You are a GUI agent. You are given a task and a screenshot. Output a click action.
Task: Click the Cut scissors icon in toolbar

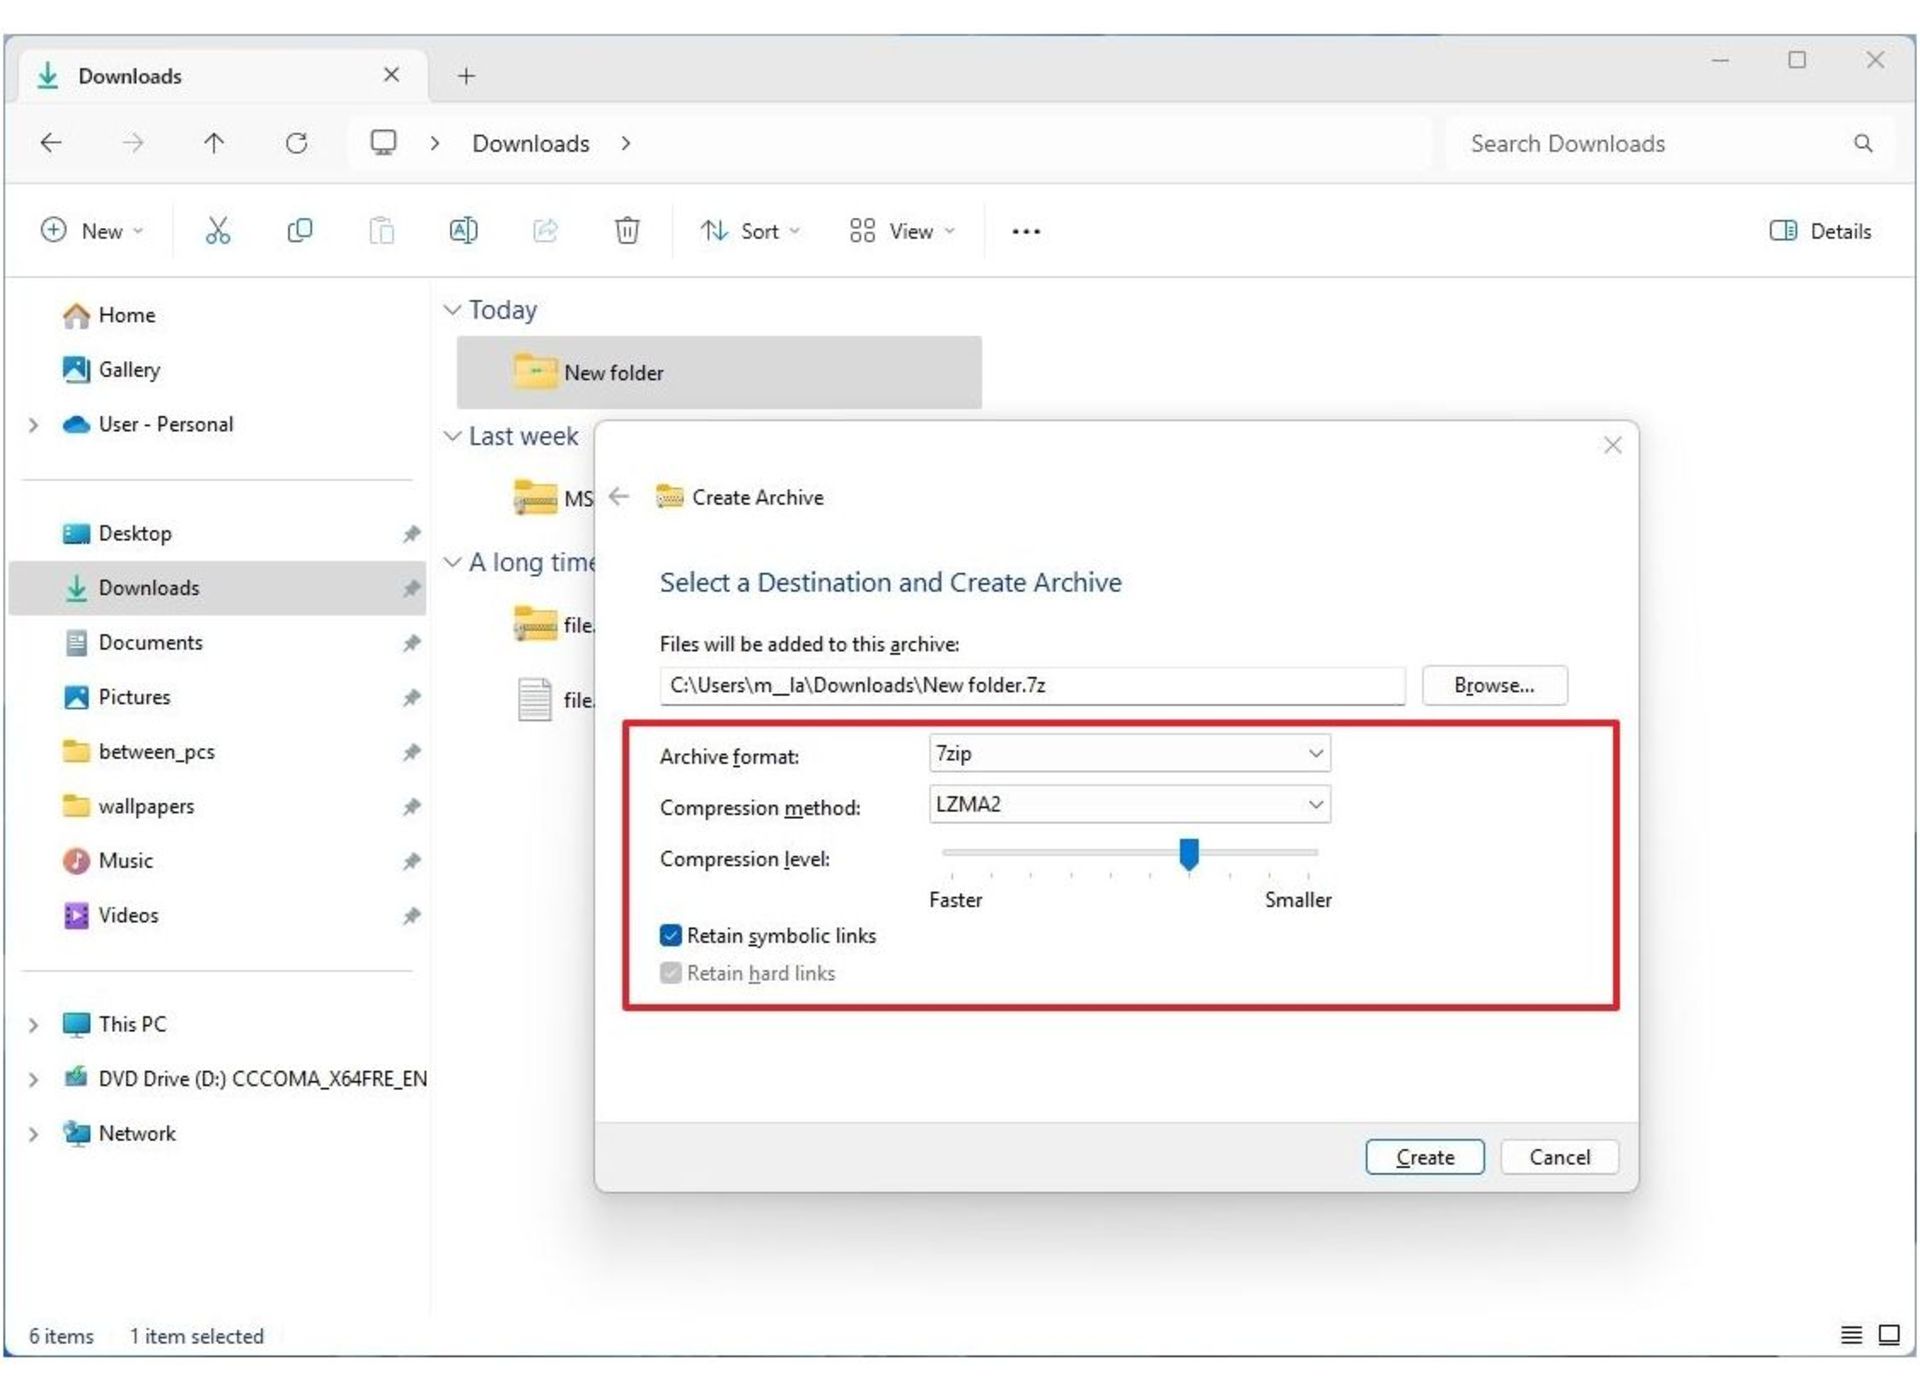[x=217, y=231]
